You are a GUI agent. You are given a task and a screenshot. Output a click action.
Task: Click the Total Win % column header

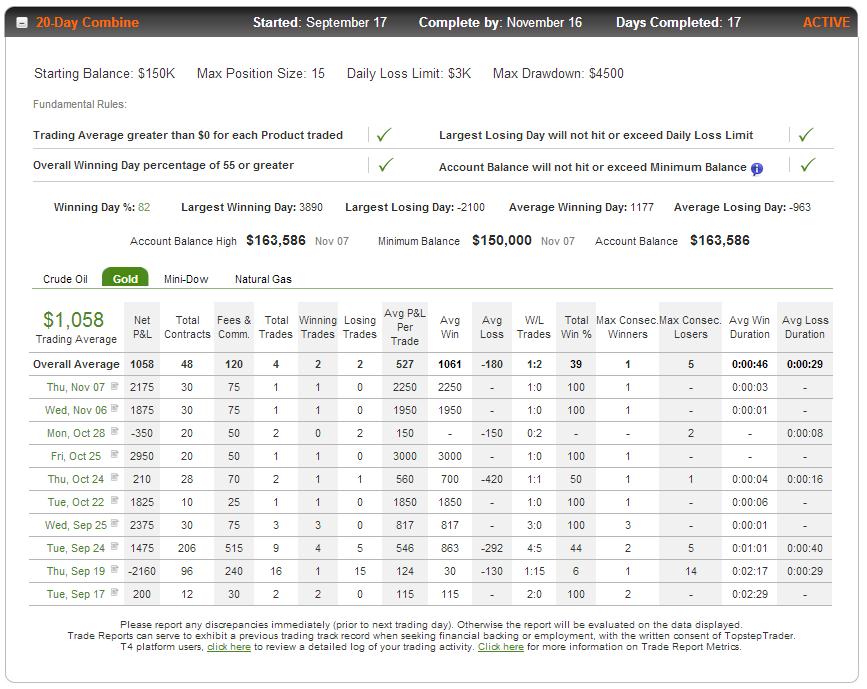coord(576,327)
